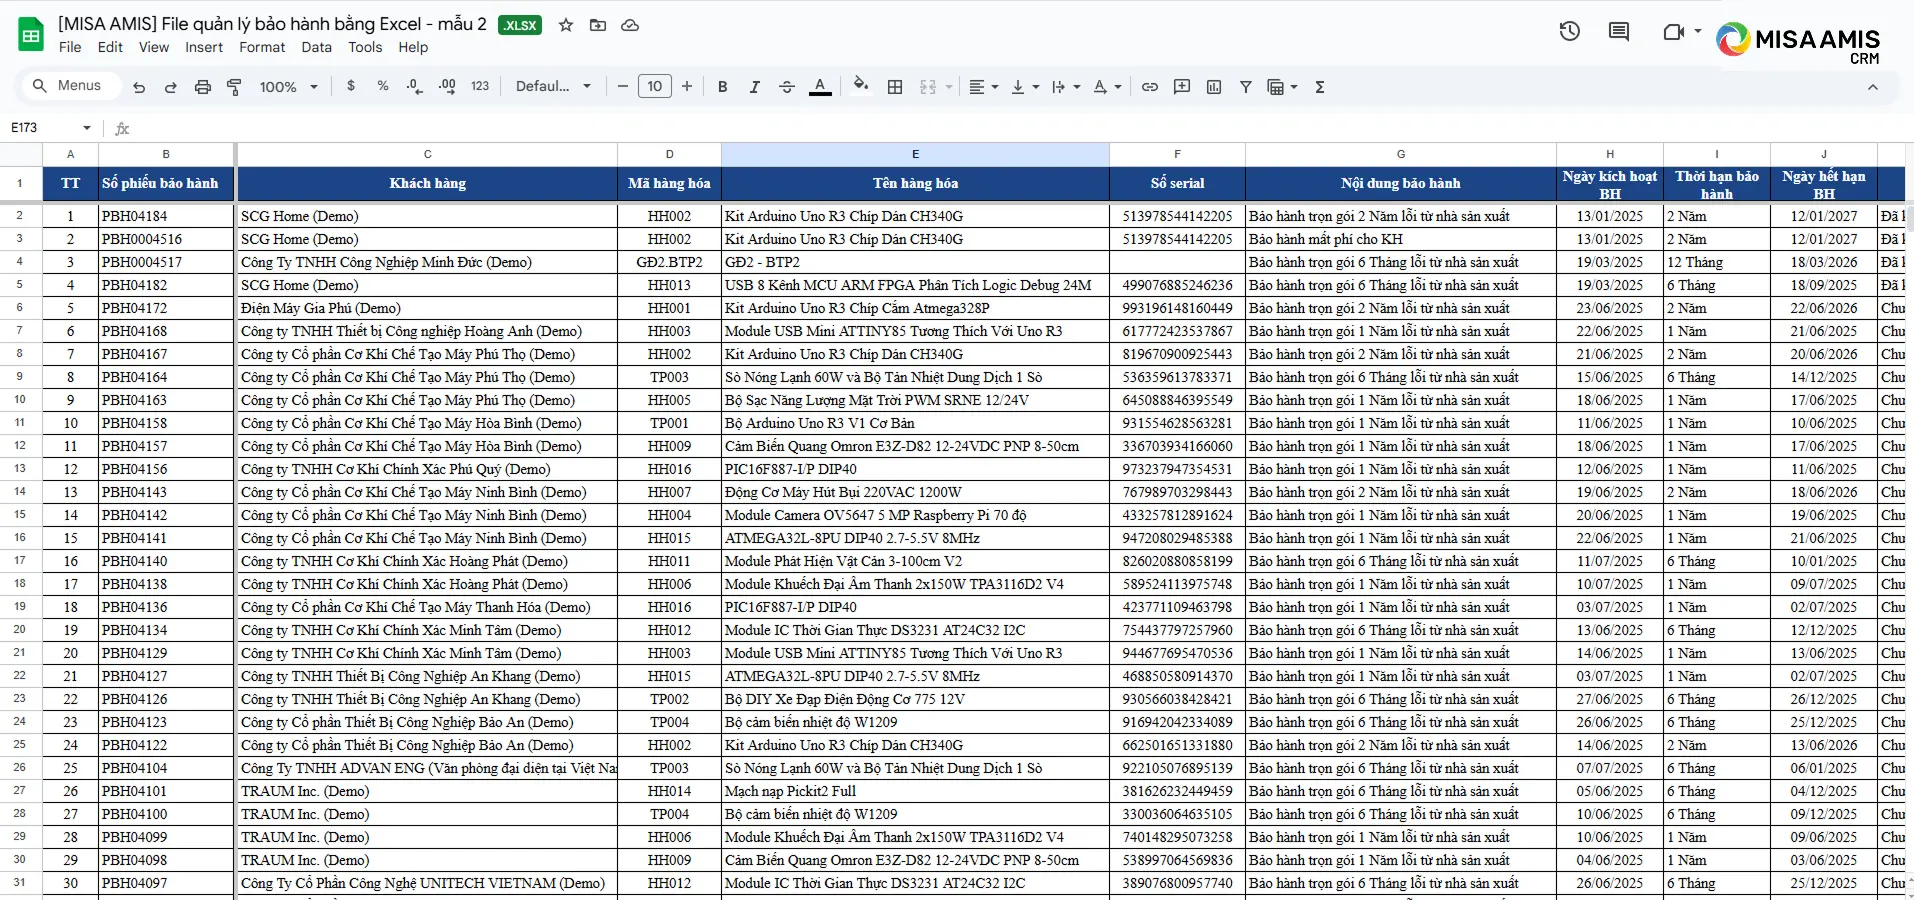Click the Print icon

[203, 87]
